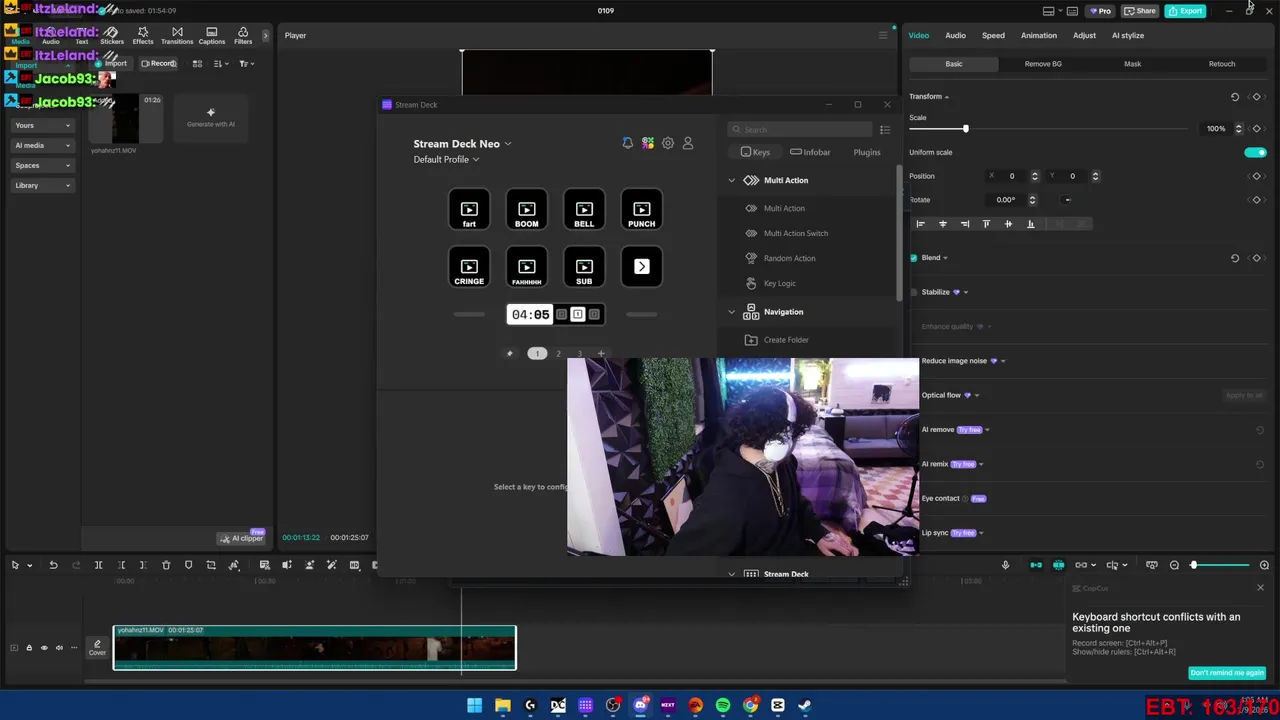Select the CRINGE key in Stream Deck

click(469, 267)
